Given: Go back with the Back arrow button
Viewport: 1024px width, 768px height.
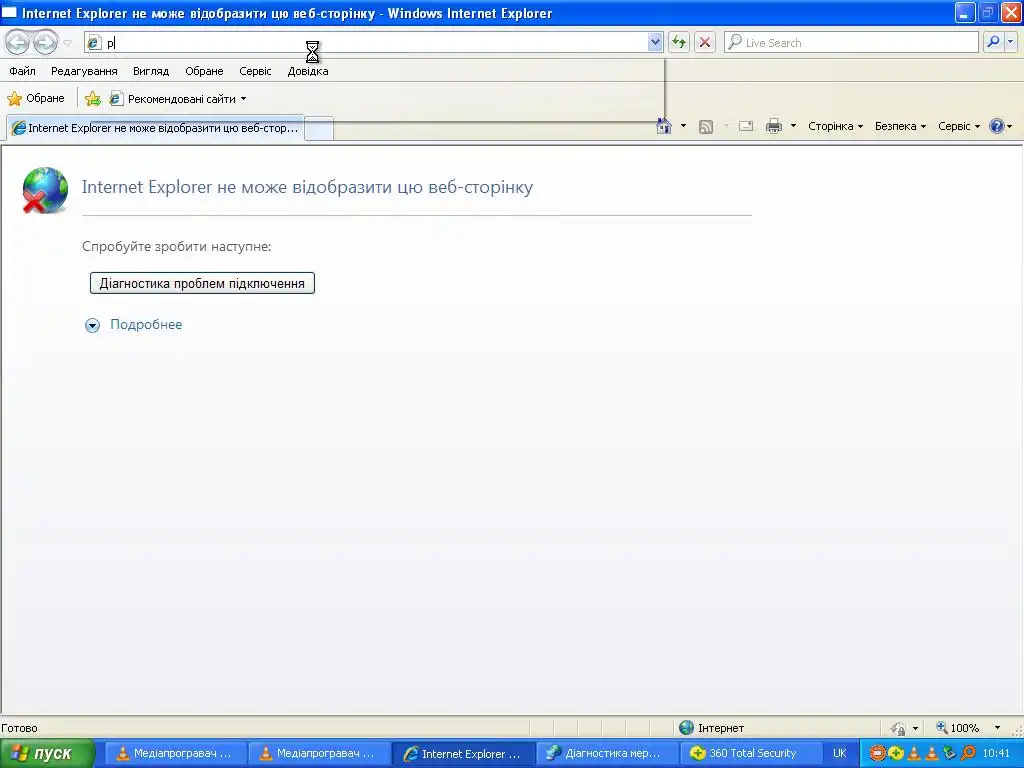Looking at the screenshot, I should coord(18,42).
